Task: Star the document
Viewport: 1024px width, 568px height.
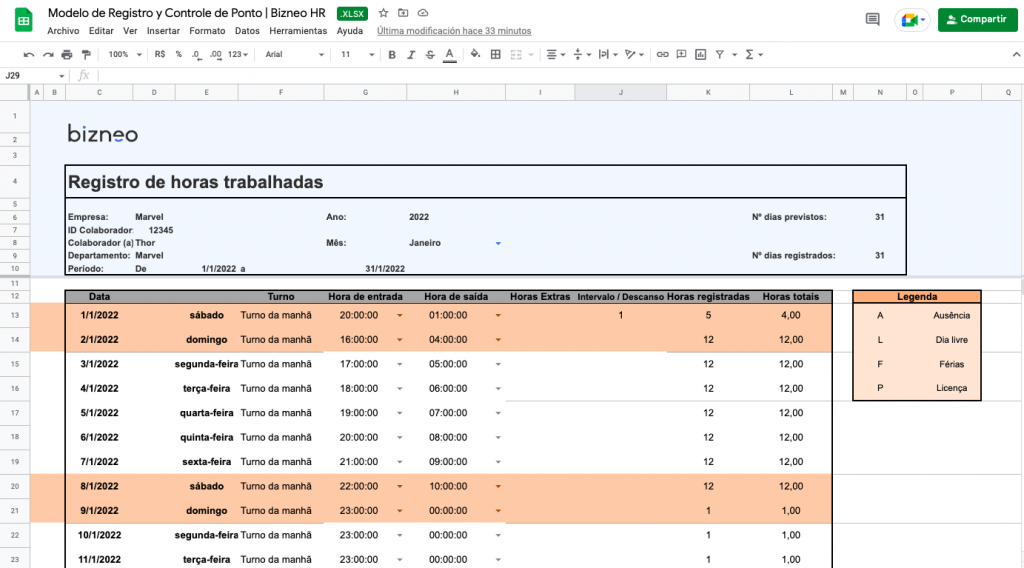Action: (383, 13)
